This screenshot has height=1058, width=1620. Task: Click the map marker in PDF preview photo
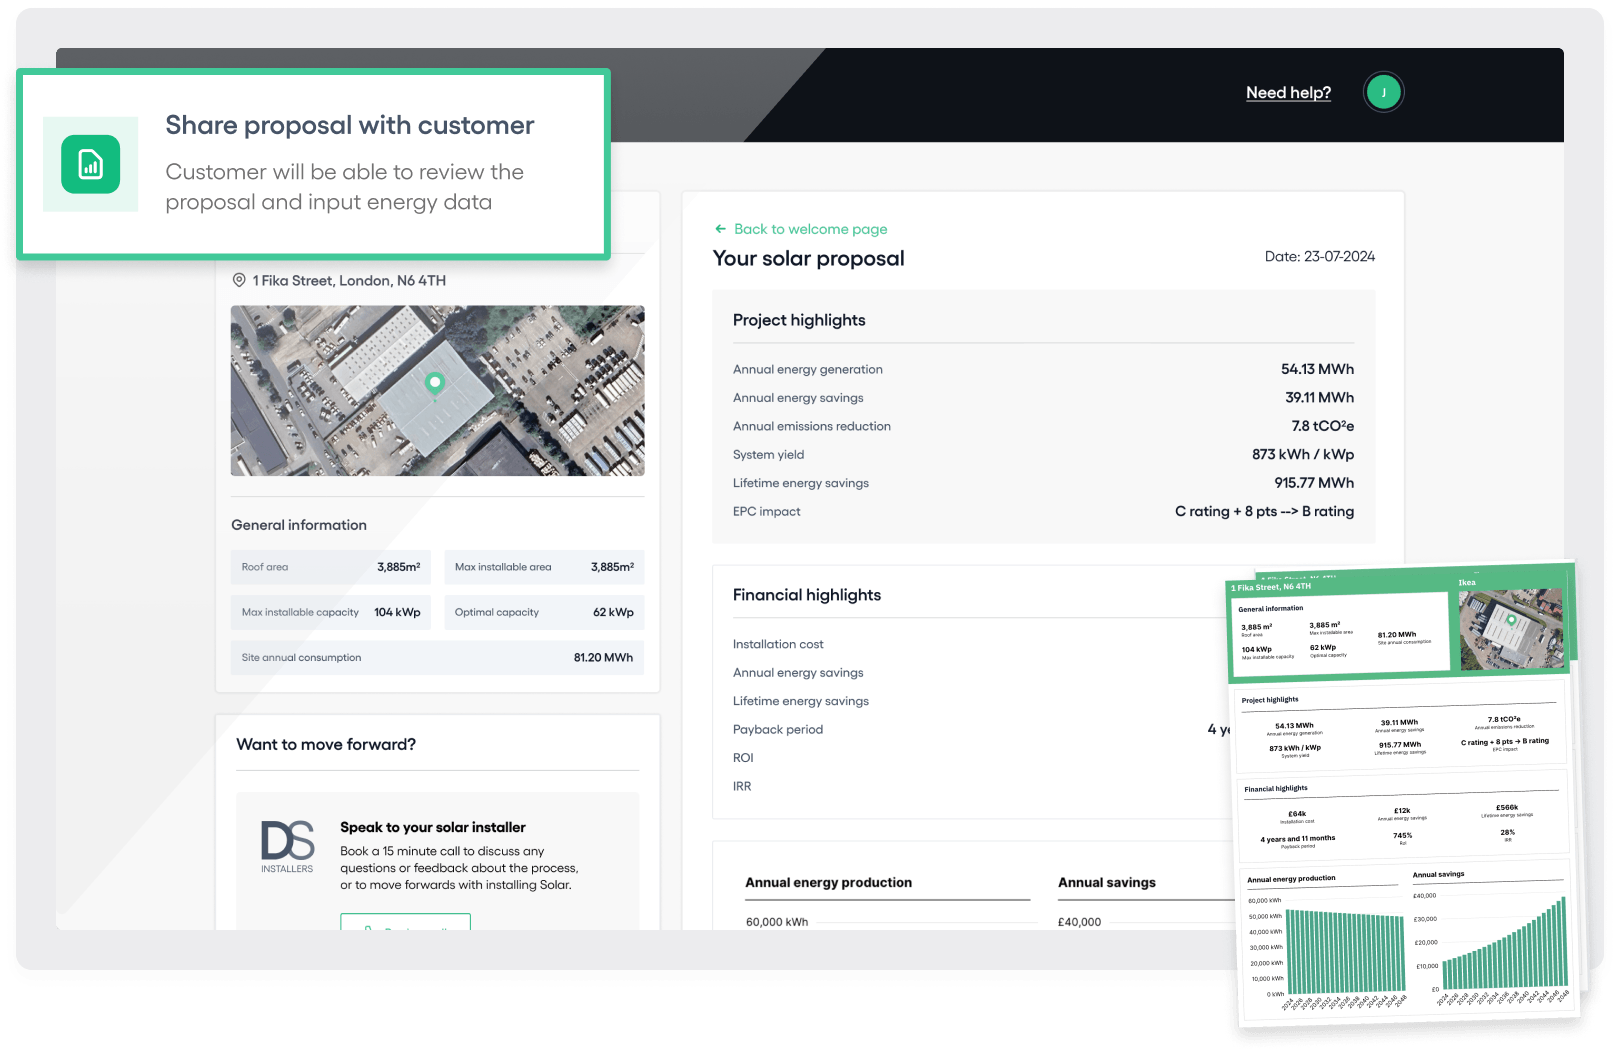click(x=1512, y=621)
